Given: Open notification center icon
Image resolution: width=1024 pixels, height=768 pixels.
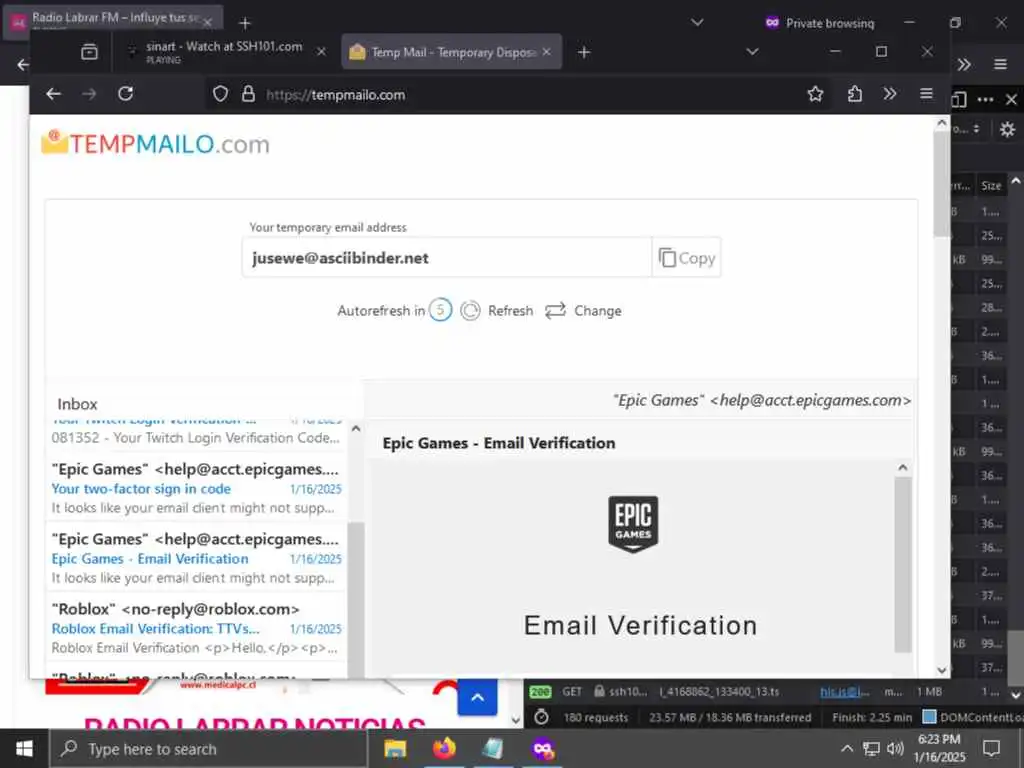Looking at the screenshot, I should pyautogui.click(x=991, y=748).
